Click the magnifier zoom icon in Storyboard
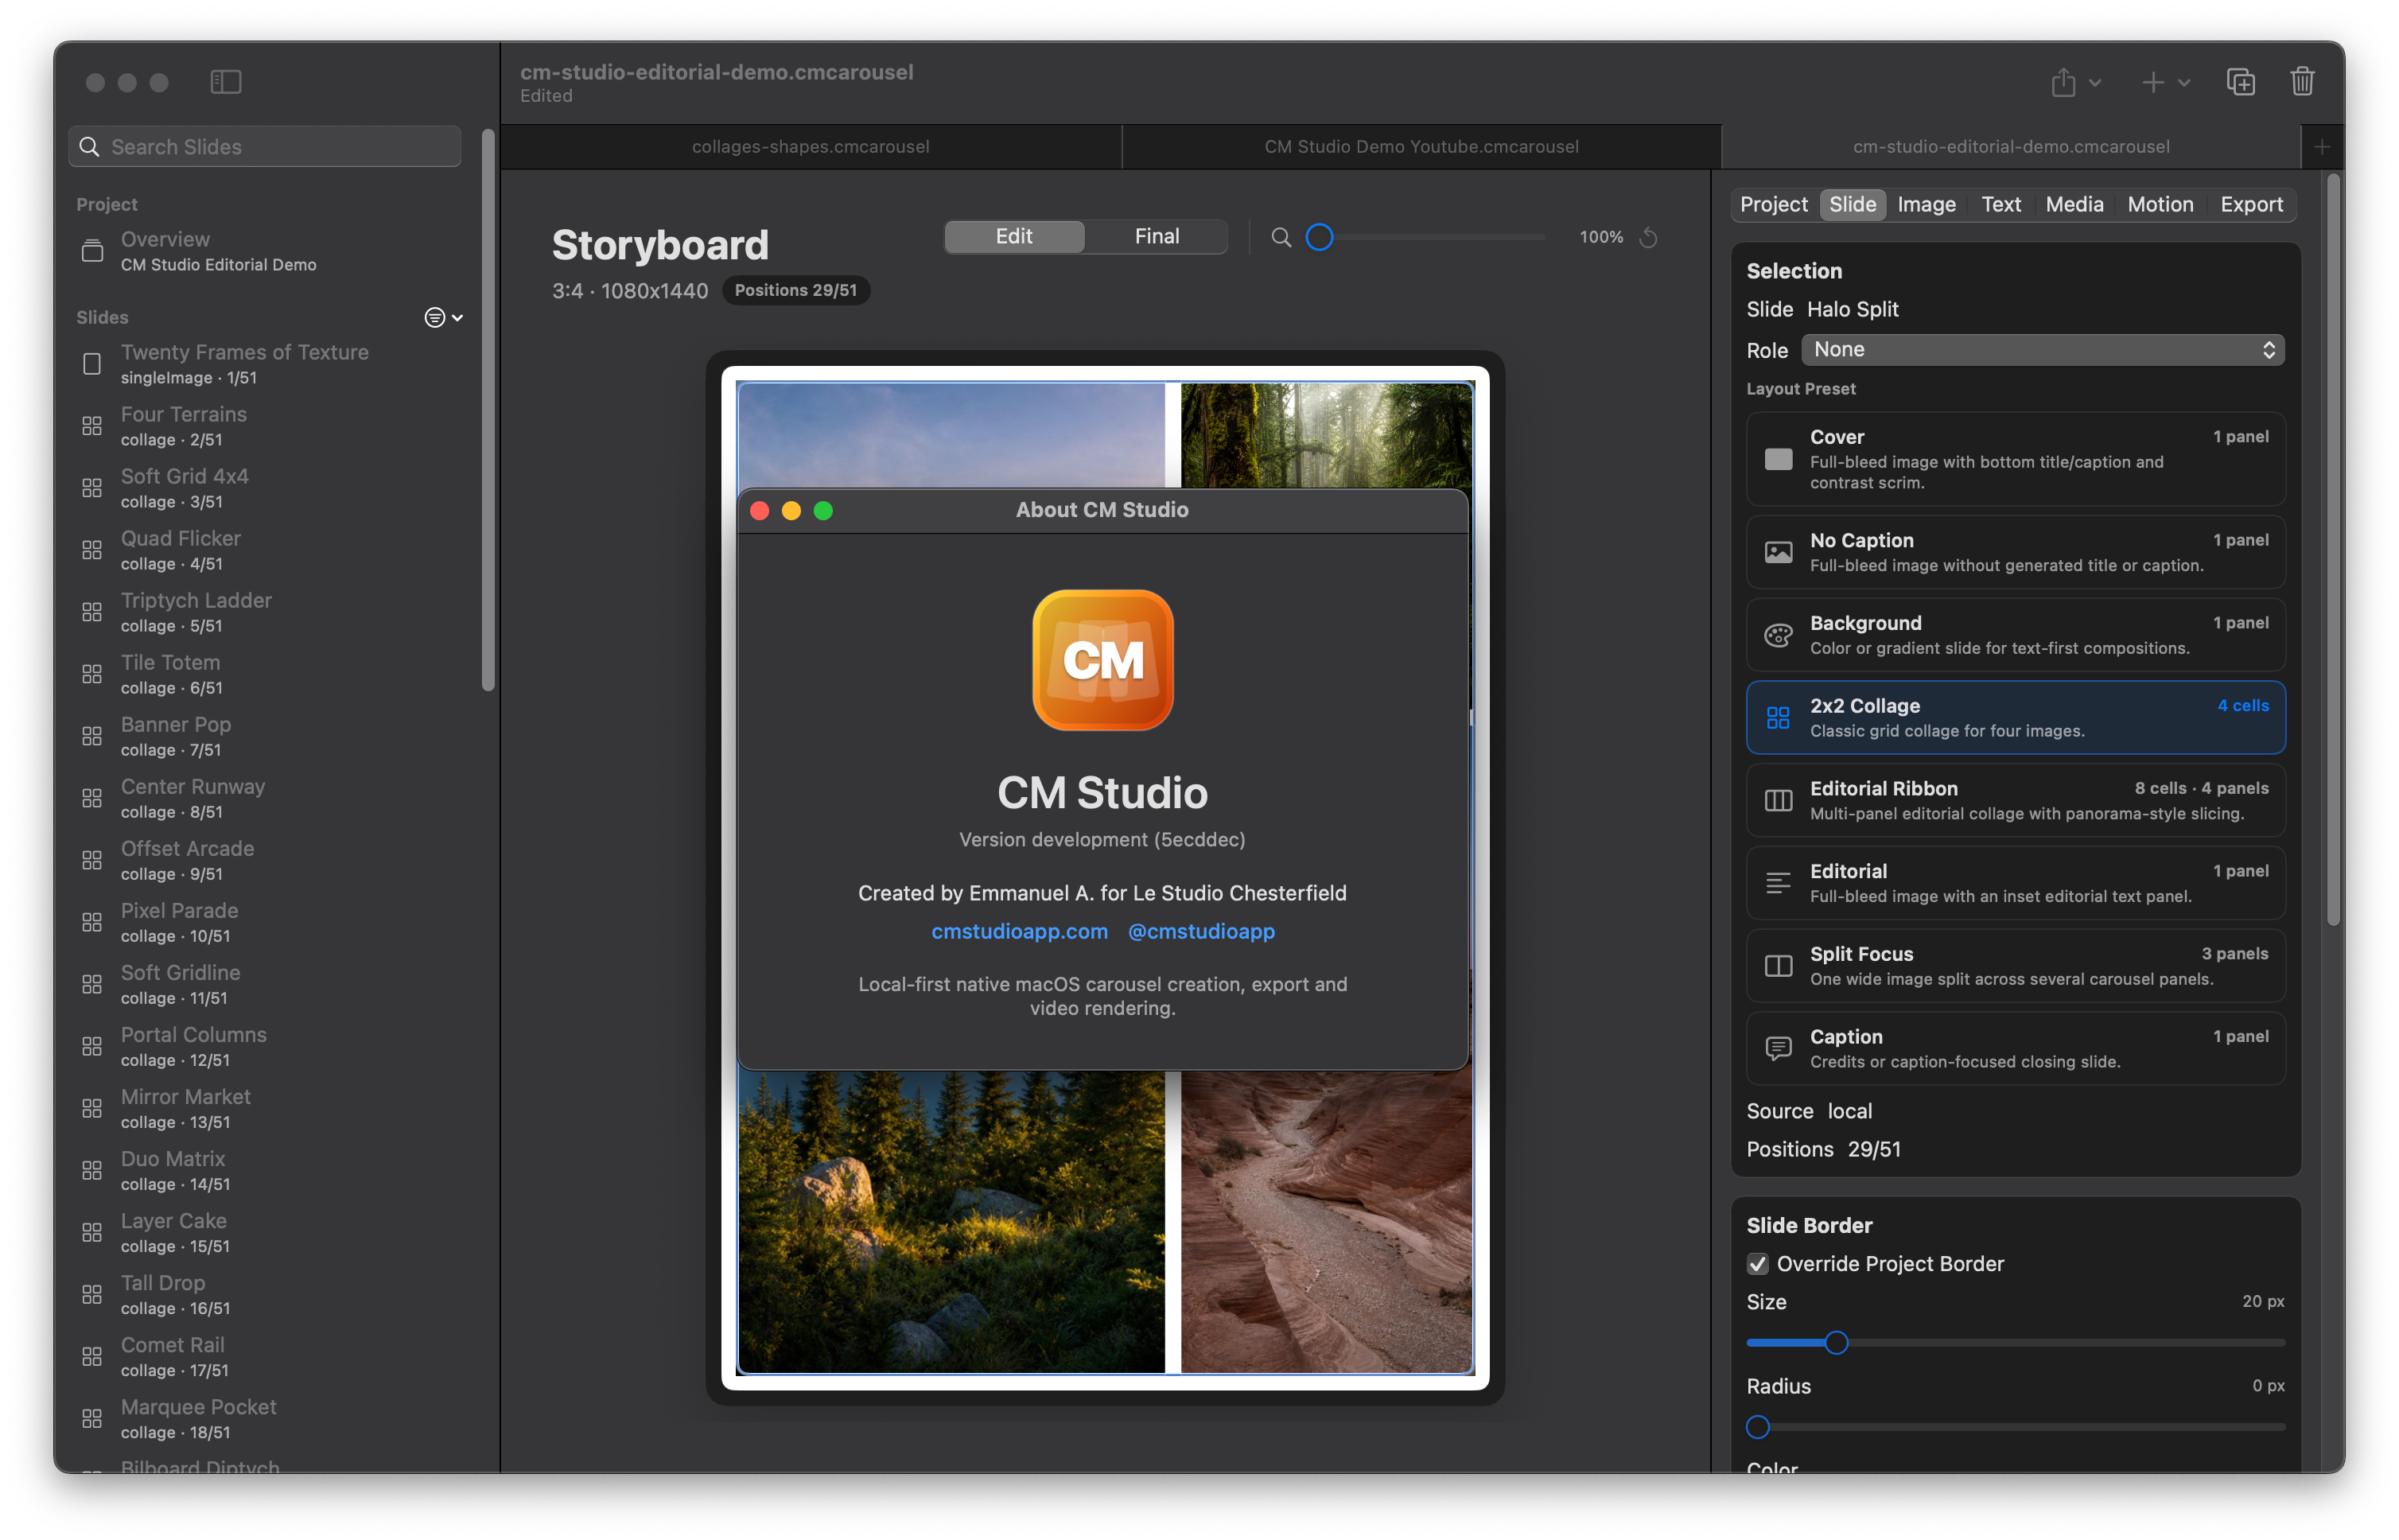 (1280, 237)
